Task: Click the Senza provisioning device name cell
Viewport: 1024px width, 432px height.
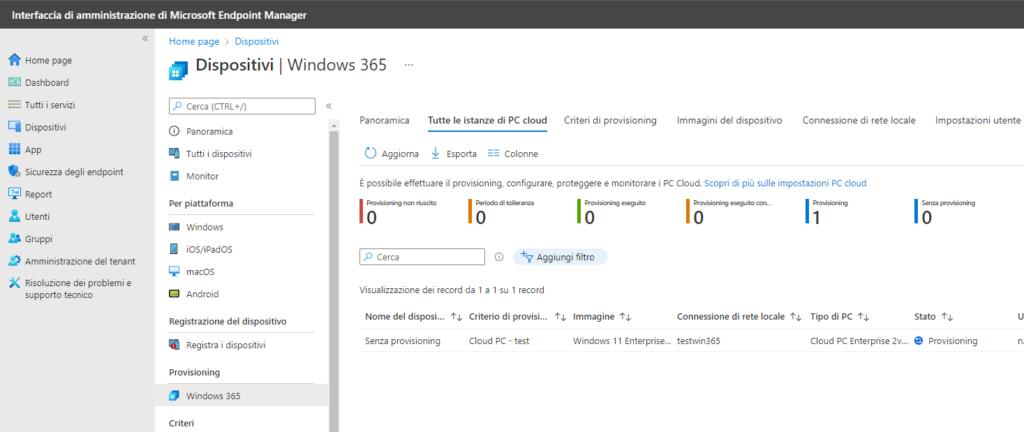Action: [x=403, y=341]
